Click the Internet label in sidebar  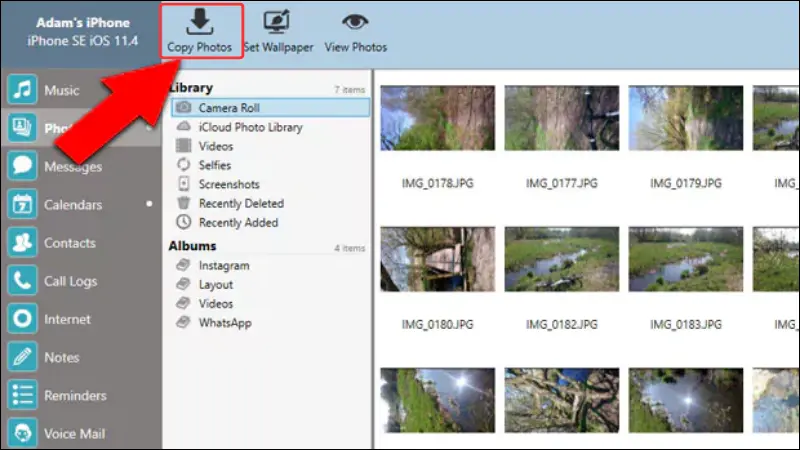(x=67, y=319)
